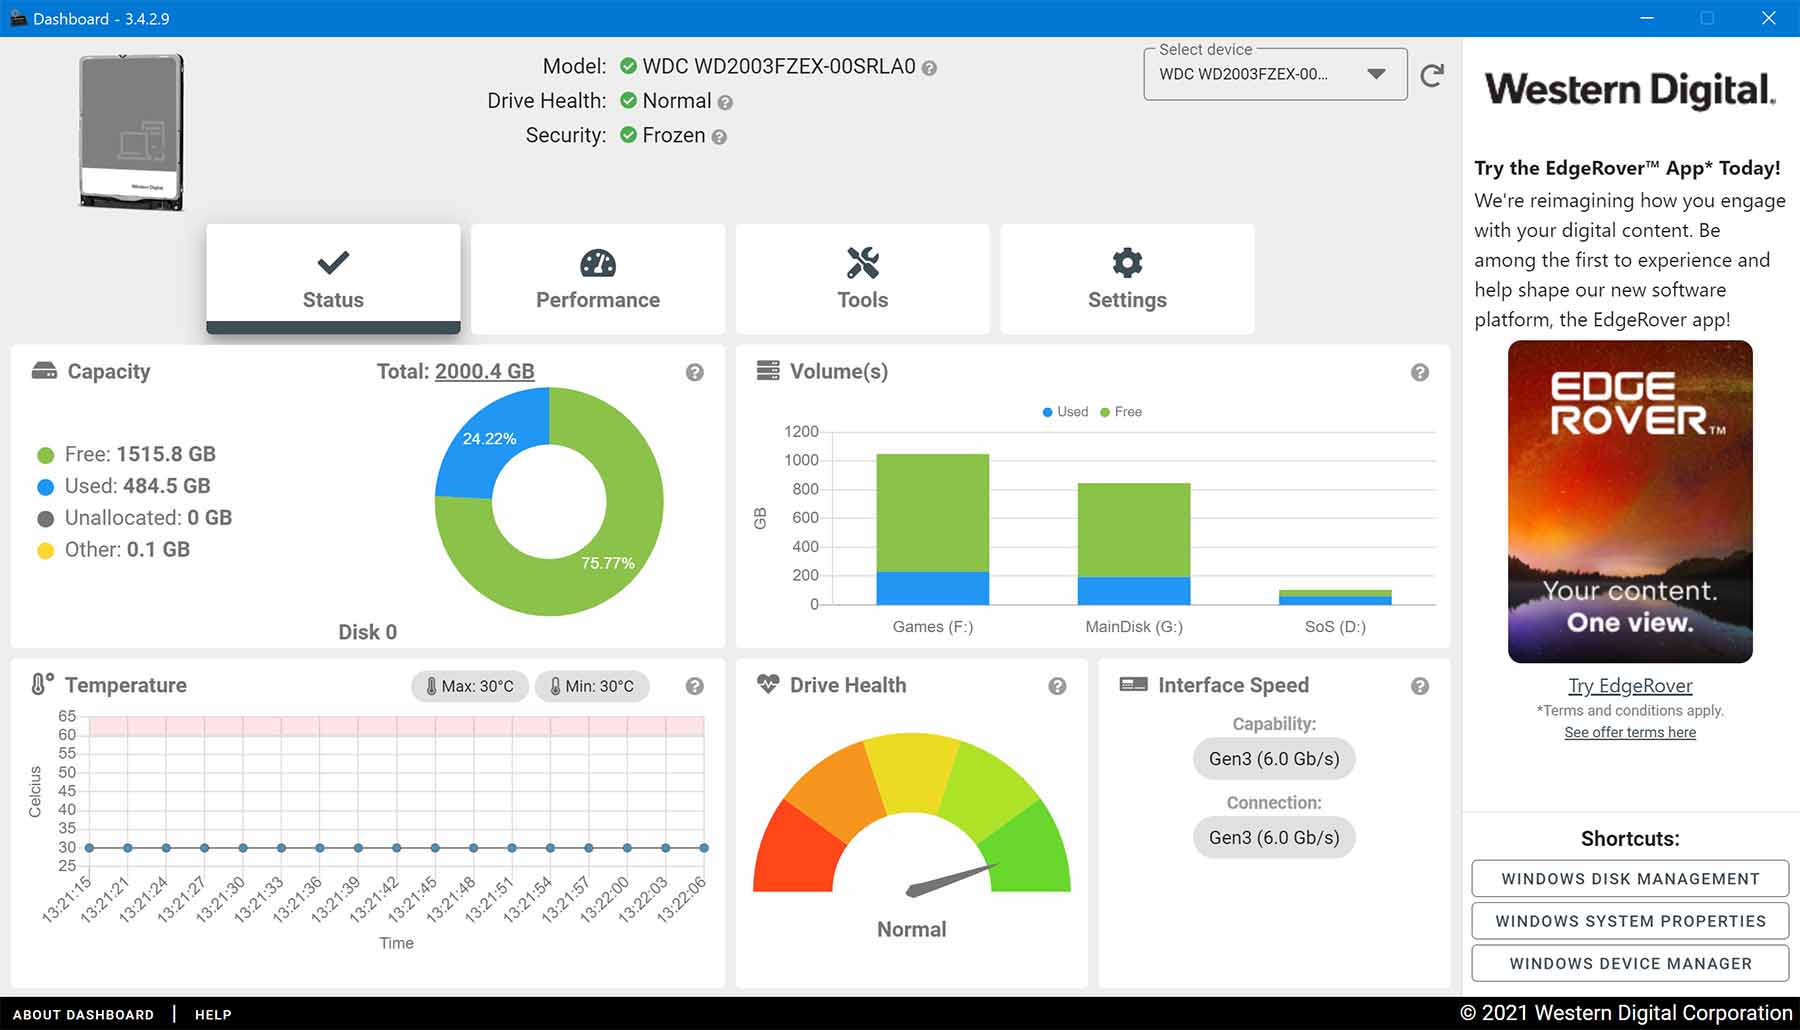This screenshot has height=1030, width=1800.
Task: Click the yellow Other legend dot
Action: (x=45, y=551)
